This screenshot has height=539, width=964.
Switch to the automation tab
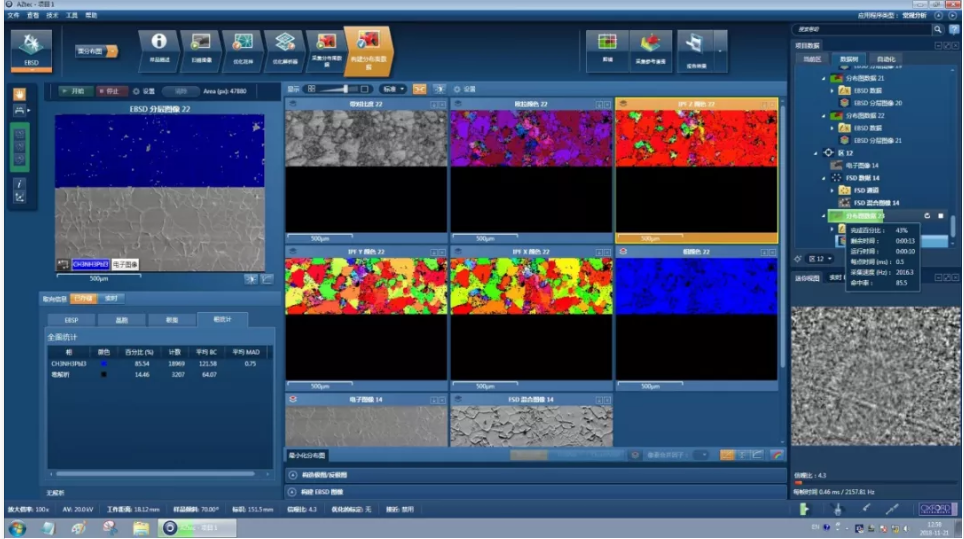pos(886,59)
